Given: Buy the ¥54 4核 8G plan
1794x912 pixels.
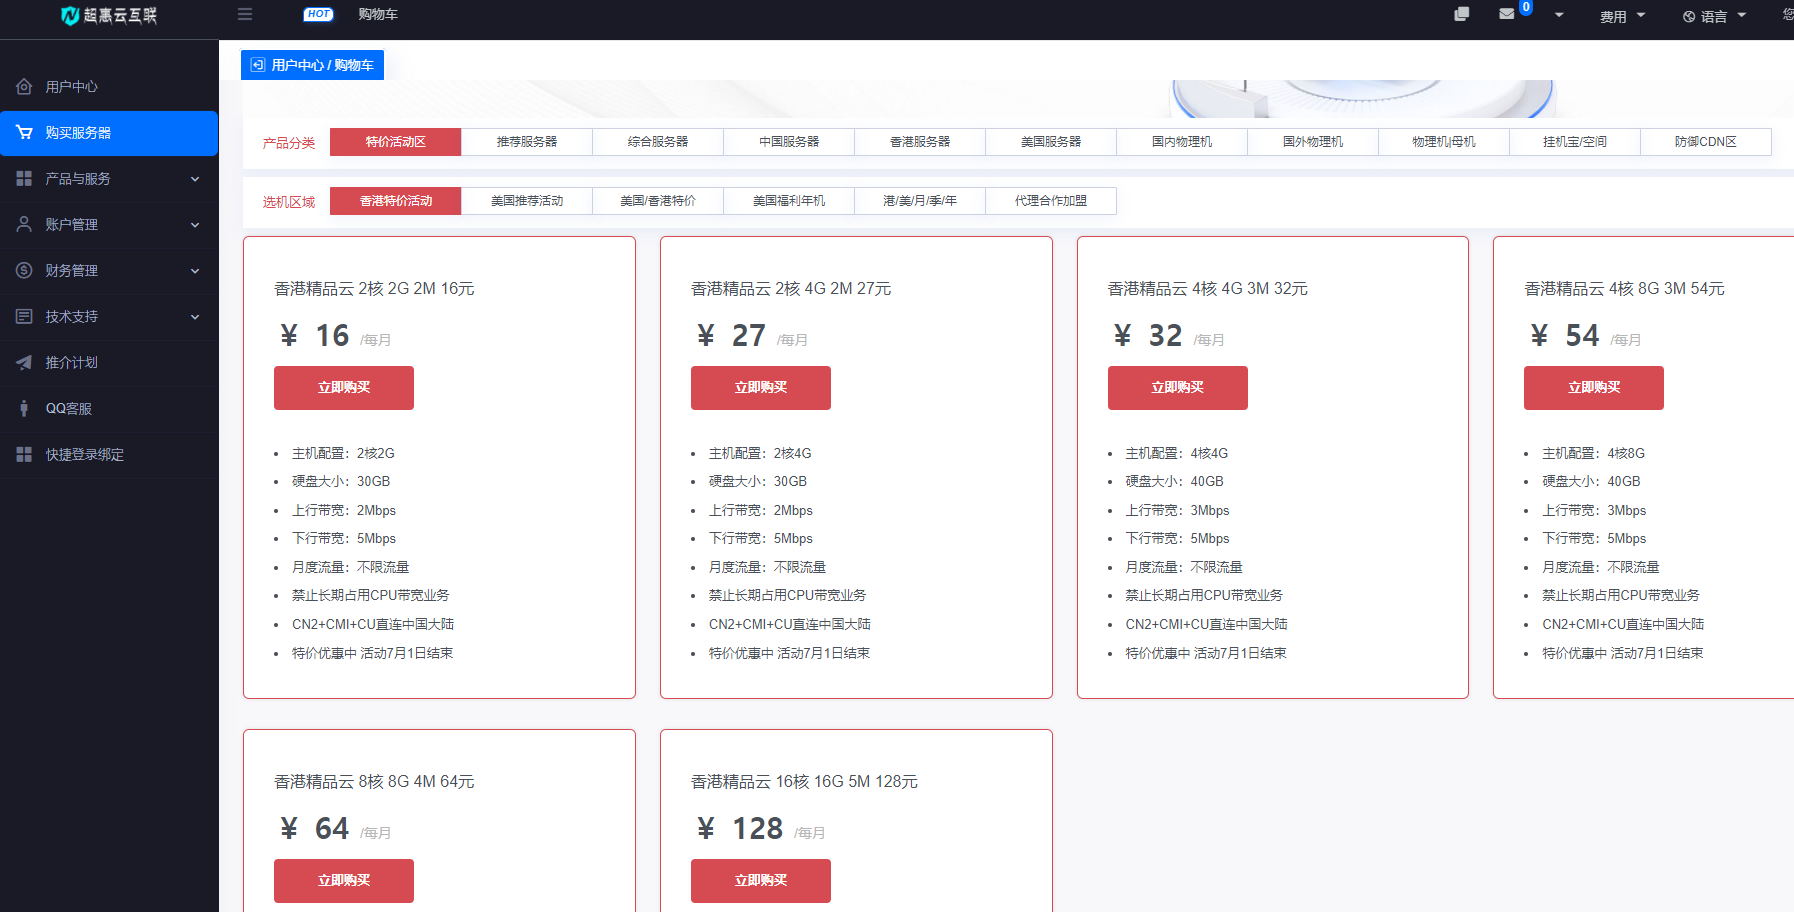Looking at the screenshot, I should (x=1594, y=388).
